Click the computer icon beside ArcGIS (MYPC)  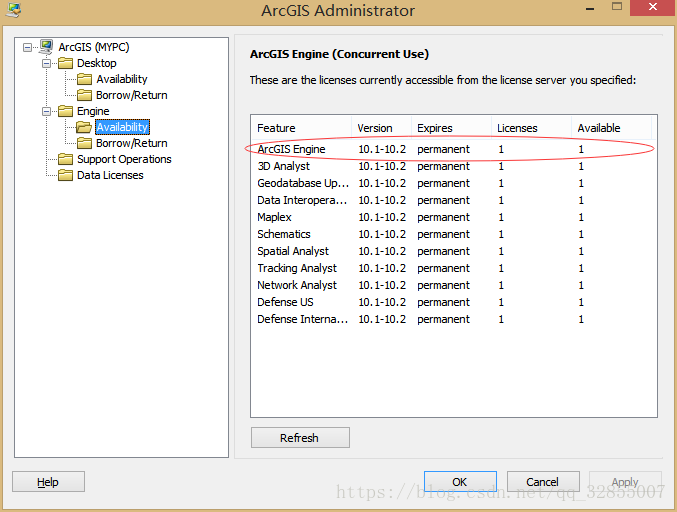[x=46, y=47]
